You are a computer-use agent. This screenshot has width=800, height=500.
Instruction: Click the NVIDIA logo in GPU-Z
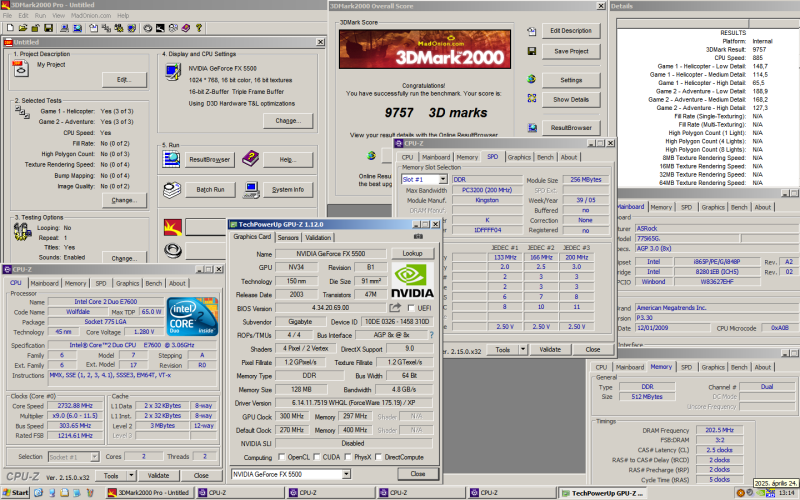[x=412, y=280]
